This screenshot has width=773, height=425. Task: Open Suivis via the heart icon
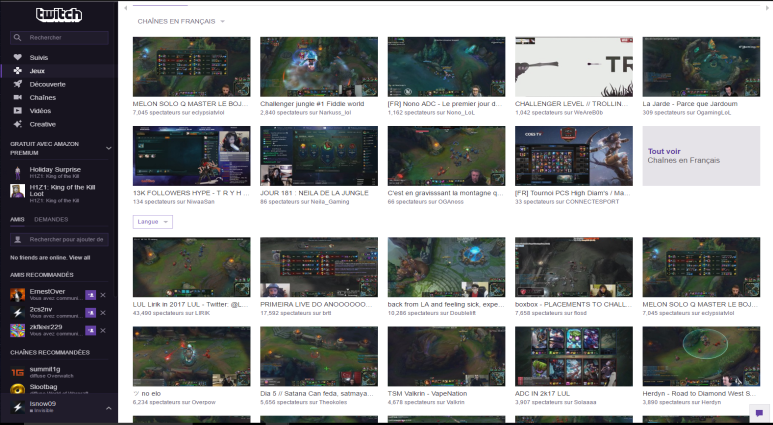pos(17,57)
